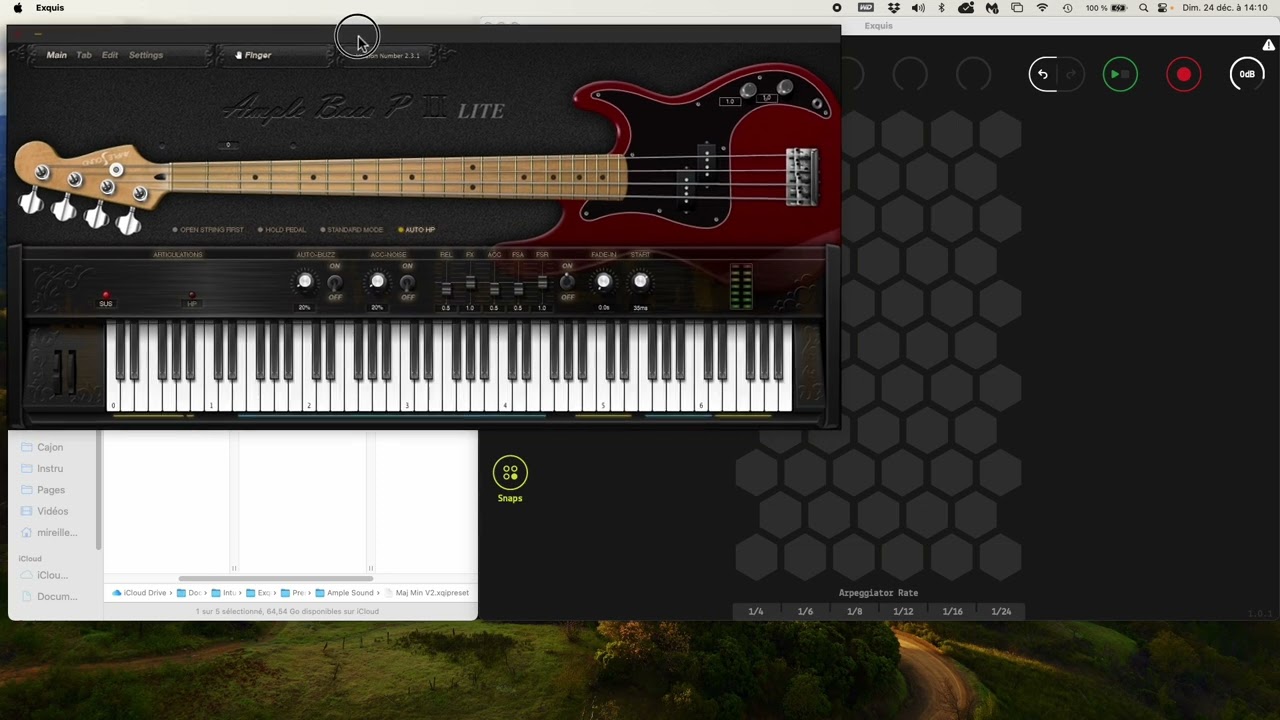Screen dimensions: 1280x720
Task: Click the Auto-Buzz 20% value field
Action: [305, 308]
